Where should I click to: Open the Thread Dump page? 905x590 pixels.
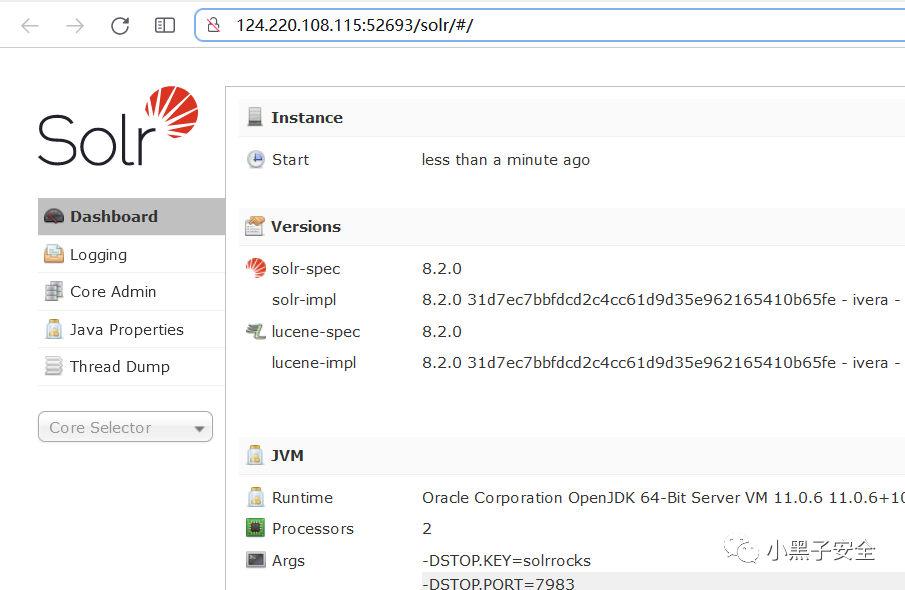(132, 367)
